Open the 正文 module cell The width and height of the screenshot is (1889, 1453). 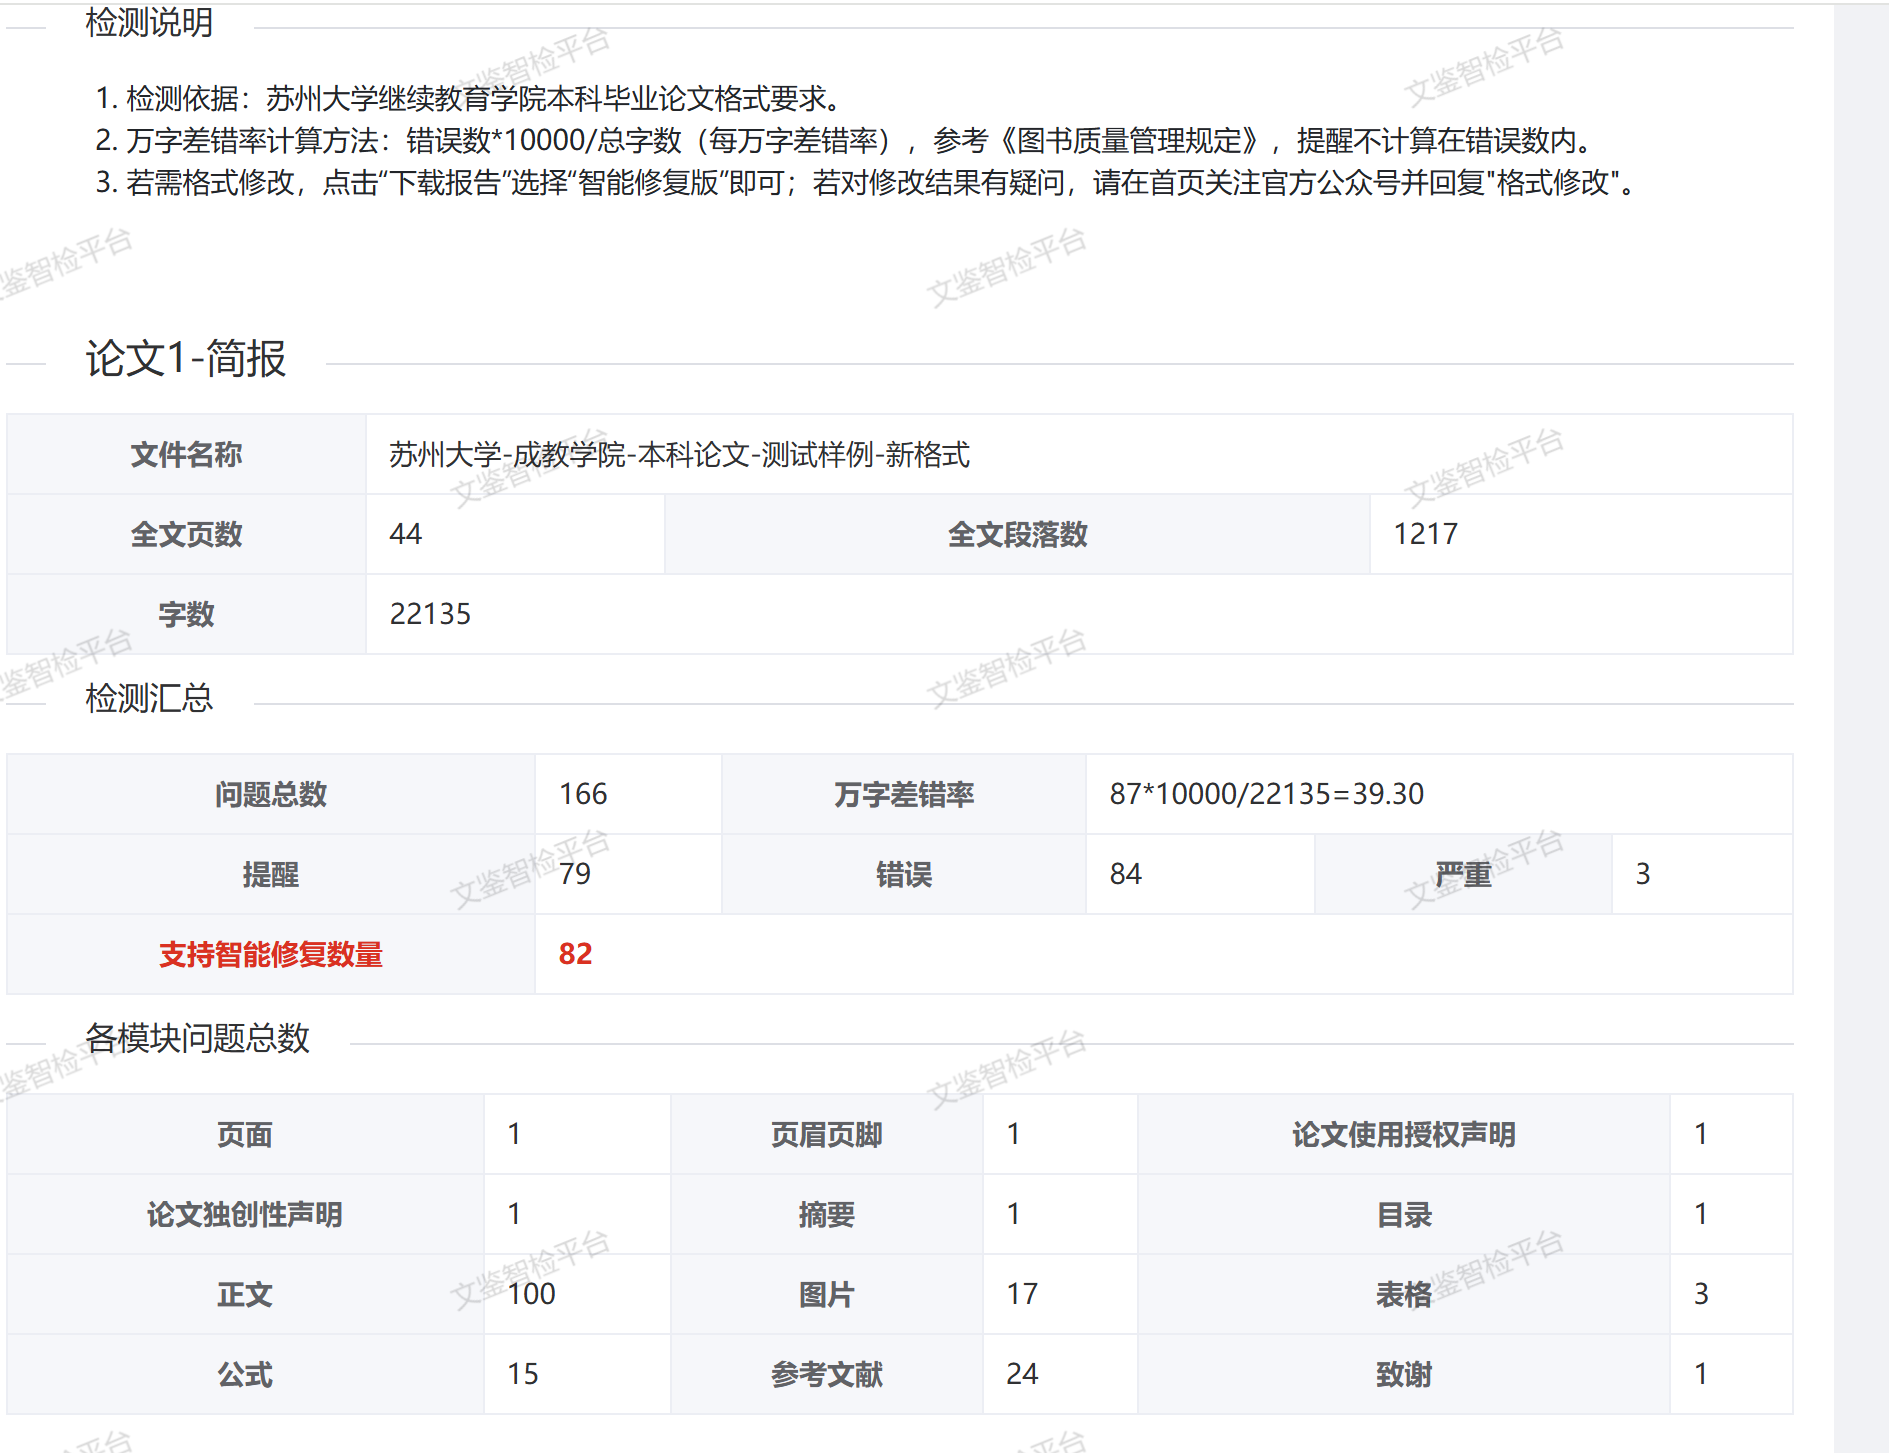[x=245, y=1294]
